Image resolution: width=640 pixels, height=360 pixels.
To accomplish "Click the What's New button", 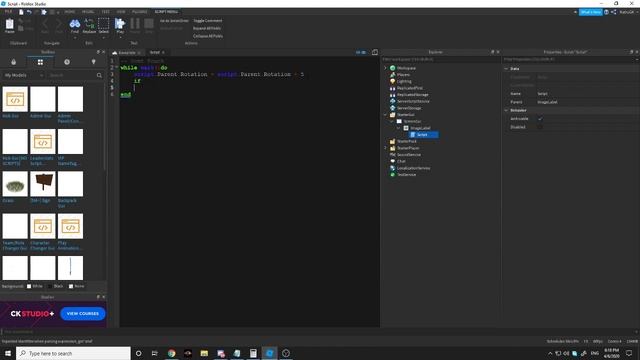I will tap(591, 12).
